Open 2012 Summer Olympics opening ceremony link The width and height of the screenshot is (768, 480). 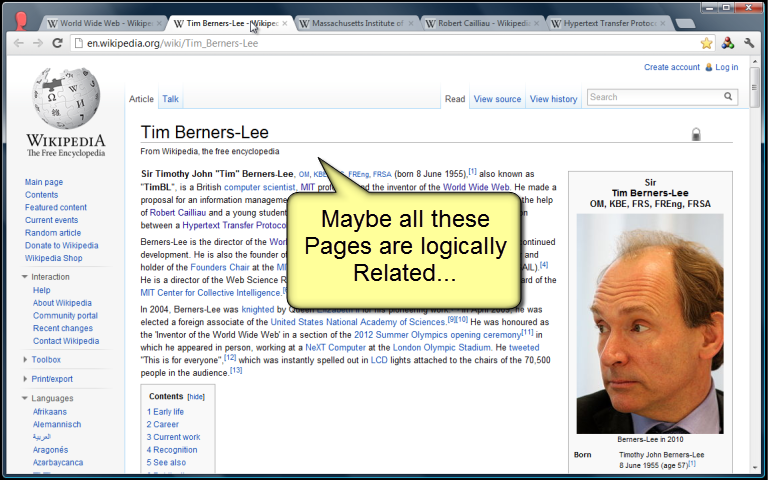point(437,335)
